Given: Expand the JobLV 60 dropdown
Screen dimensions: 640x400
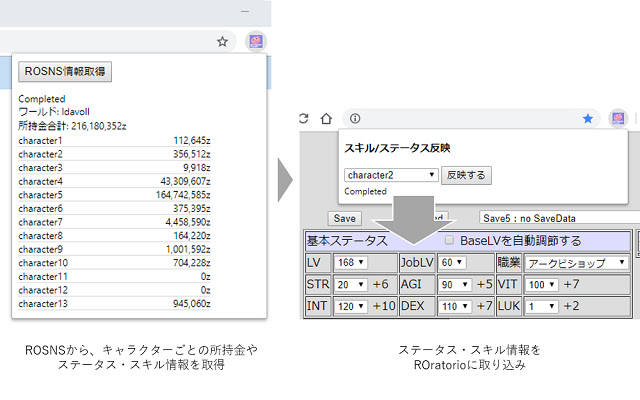Looking at the screenshot, I should [x=453, y=262].
